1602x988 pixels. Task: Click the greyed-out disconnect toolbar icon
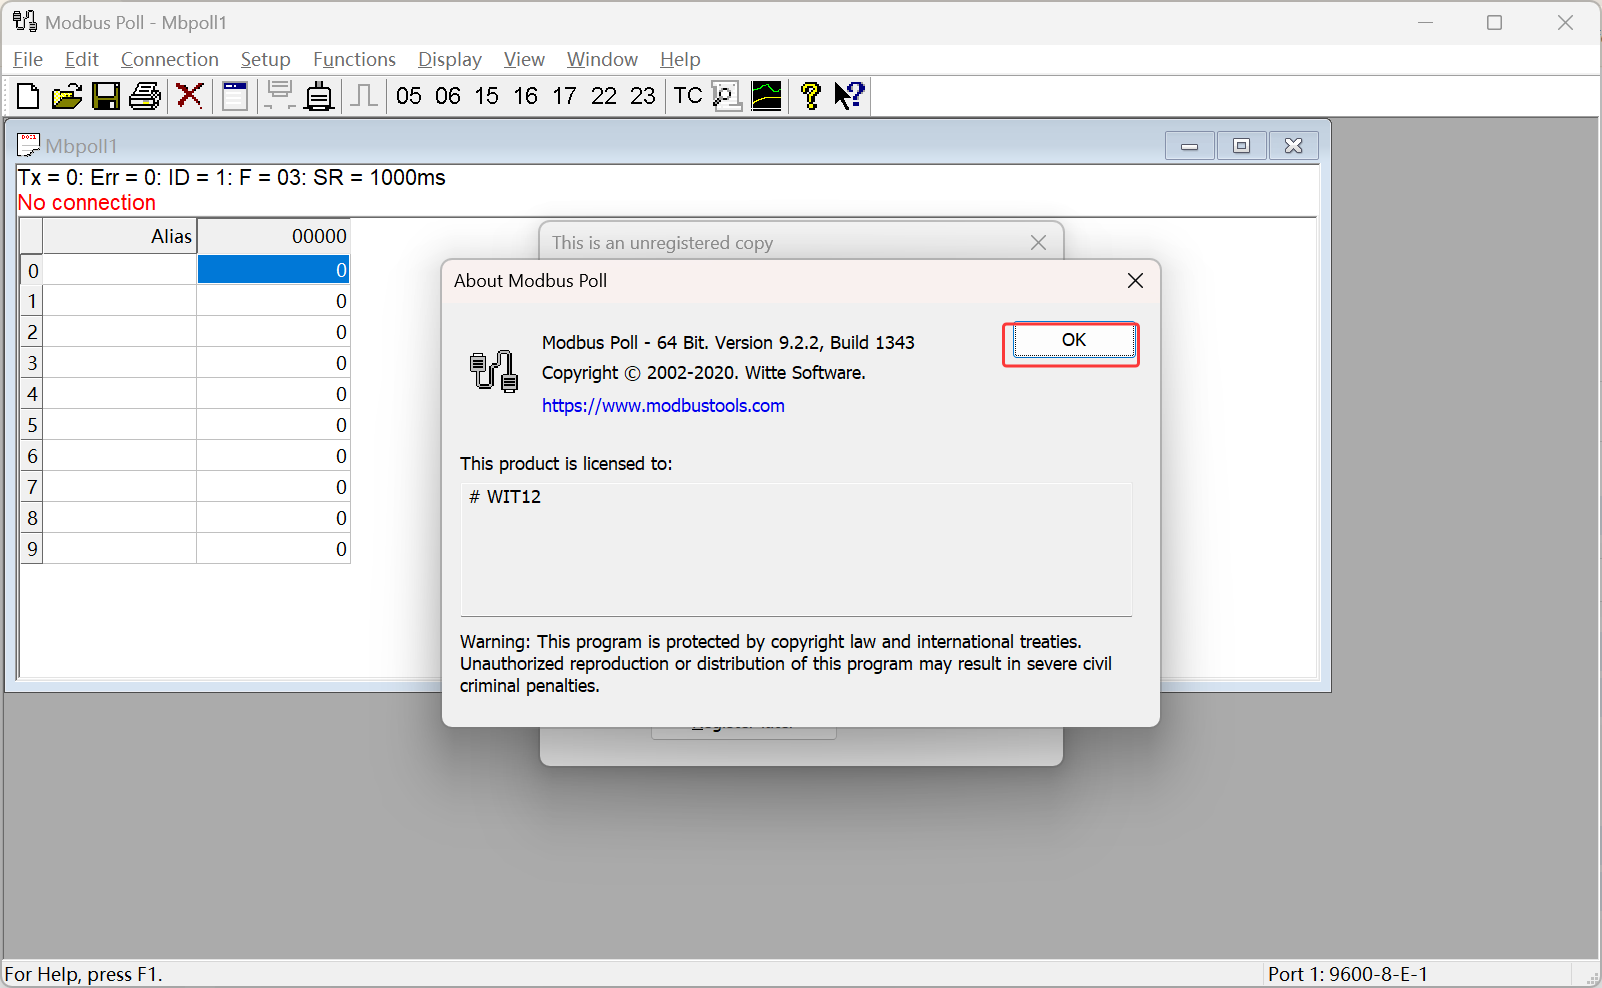[x=280, y=96]
